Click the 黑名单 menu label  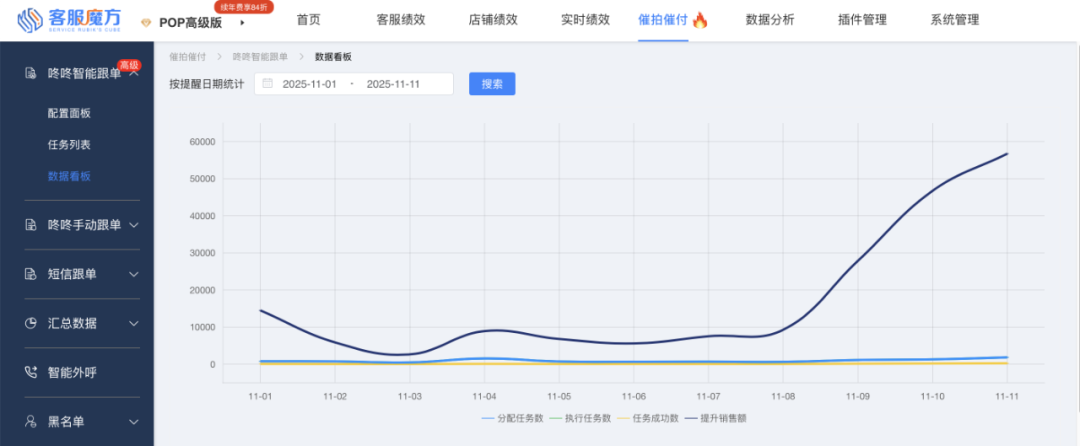coord(66,422)
